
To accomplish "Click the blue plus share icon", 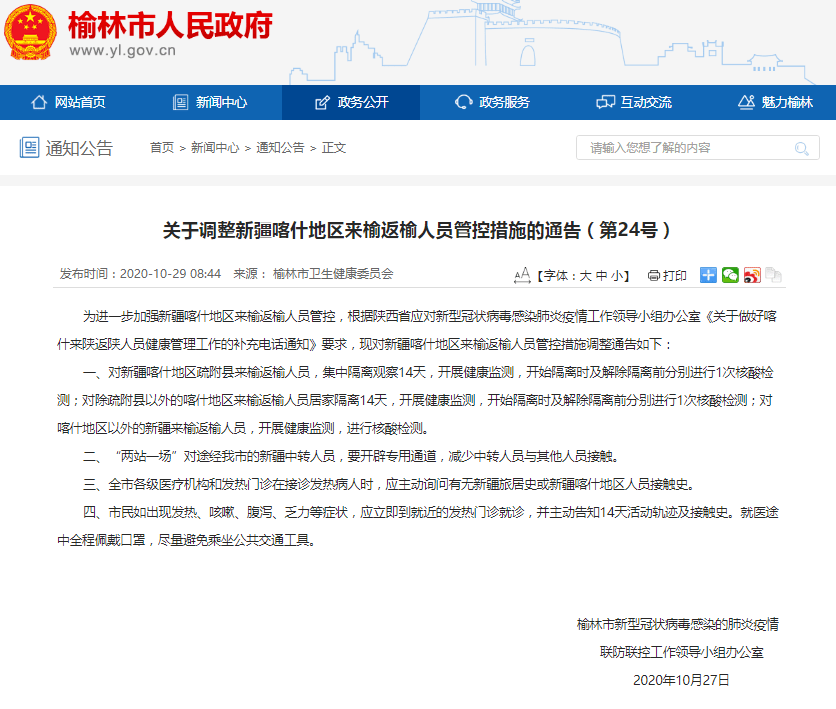I will pos(708,275).
